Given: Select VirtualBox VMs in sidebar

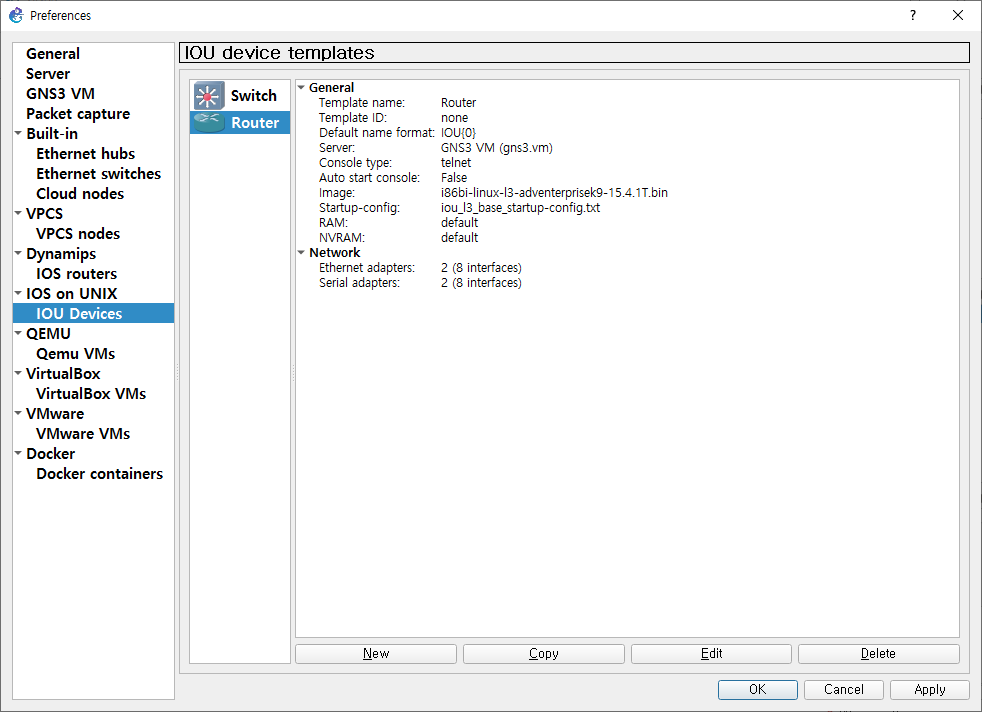Looking at the screenshot, I should 91,395.
